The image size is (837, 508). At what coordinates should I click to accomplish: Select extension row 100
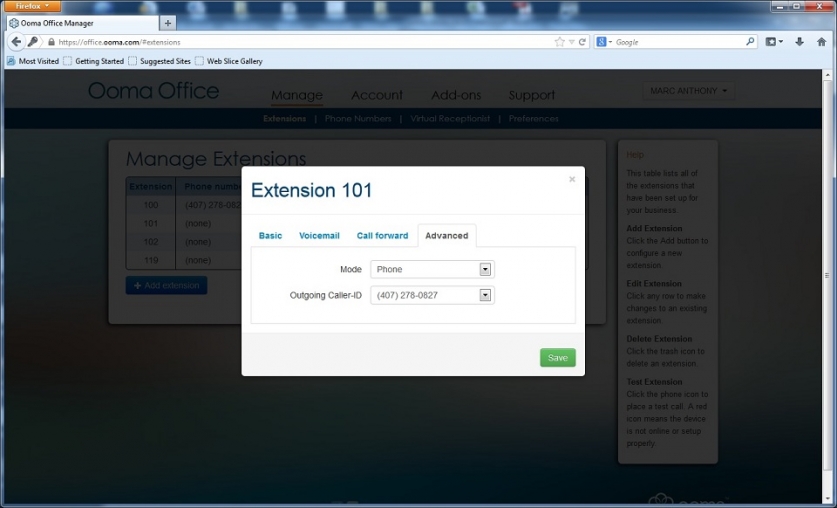(184, 205)
